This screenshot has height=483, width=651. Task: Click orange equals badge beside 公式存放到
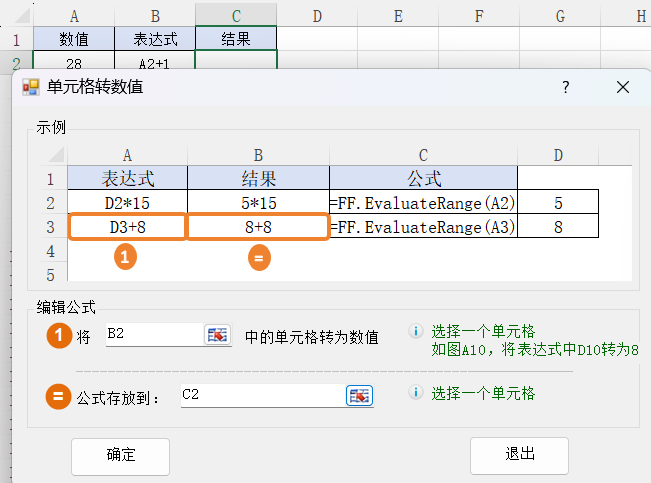pyautogui.click(x=59, y=396)
